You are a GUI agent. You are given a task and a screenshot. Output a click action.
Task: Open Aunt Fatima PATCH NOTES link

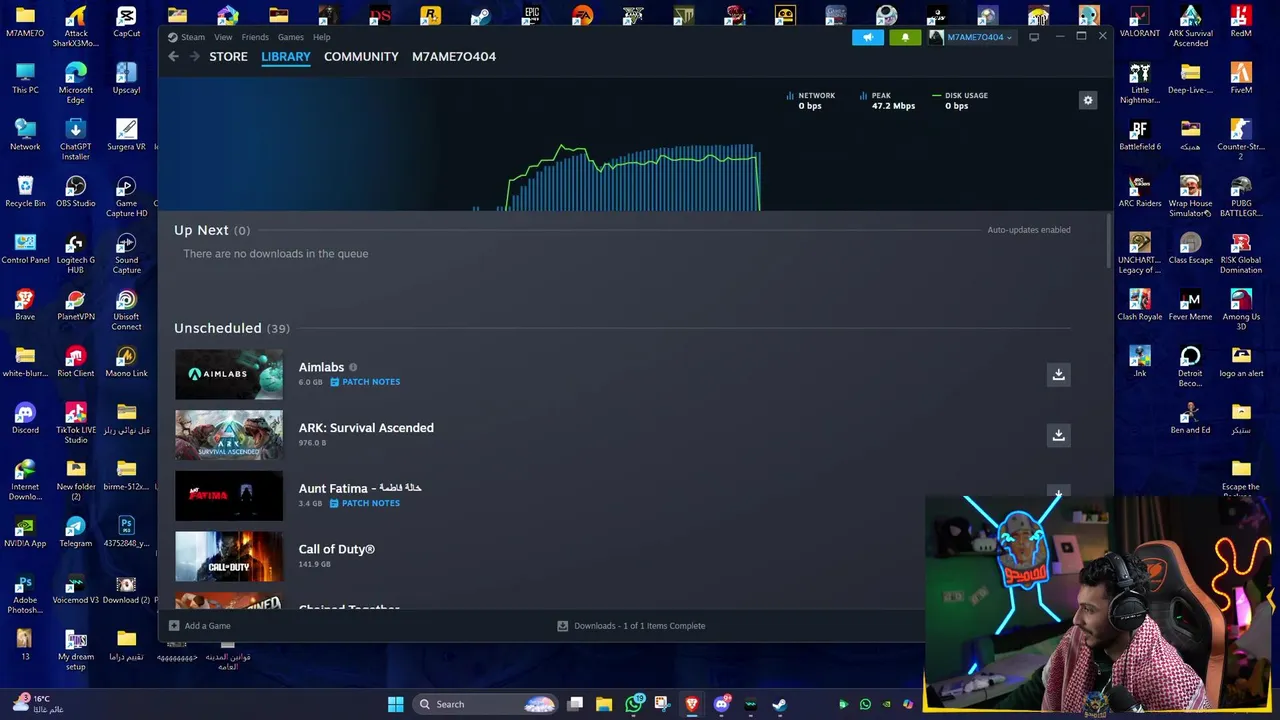coord(365,503)
